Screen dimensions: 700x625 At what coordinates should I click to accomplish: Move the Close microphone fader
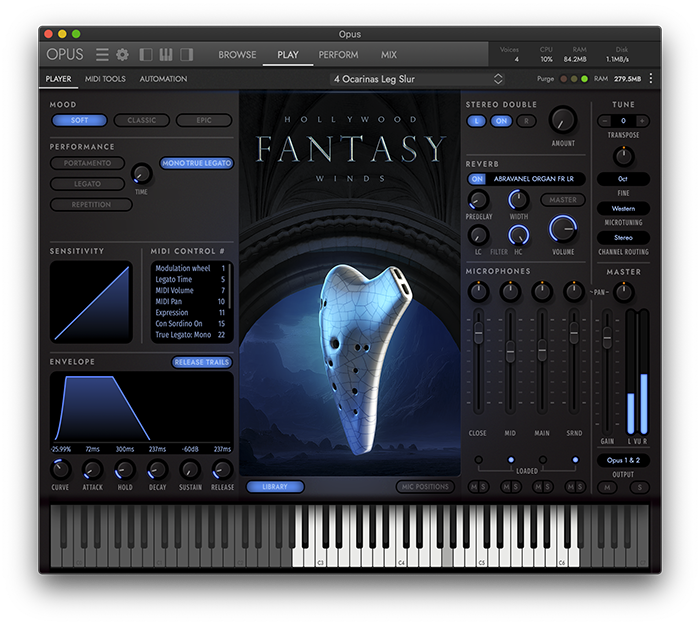click(x=478, y=333)
